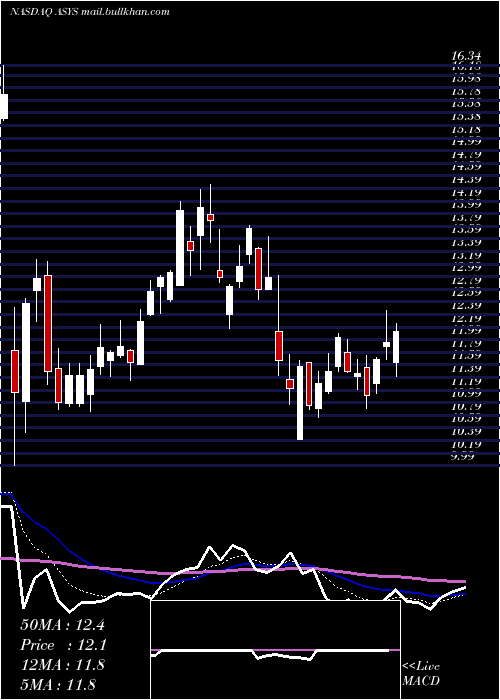Click the 14.19 price axis label
Image resolution: width=500 pixels, height=700 pixels.
pyautogui.click(x=466, y=193)
